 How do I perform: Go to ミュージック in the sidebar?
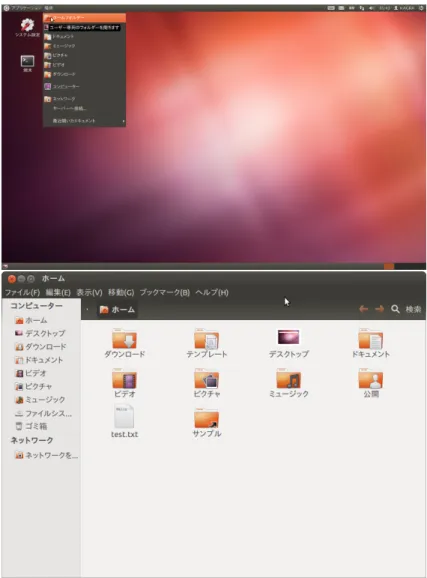39,400
